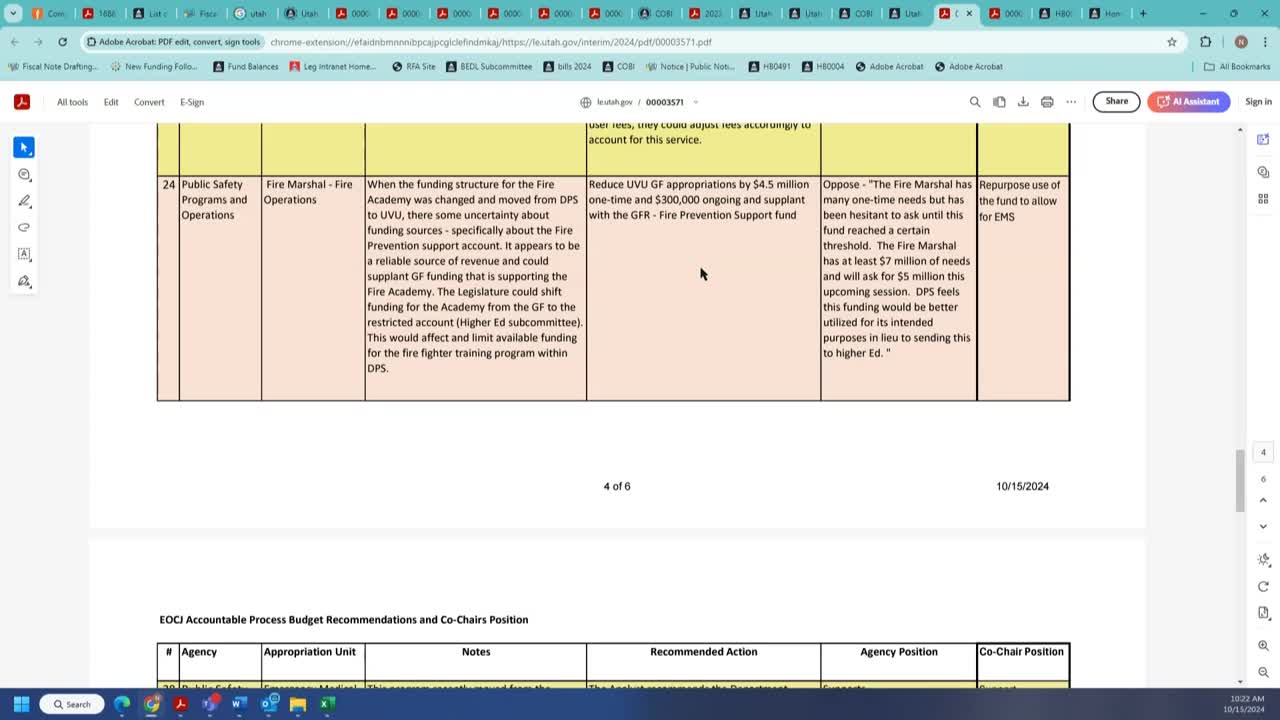Viewport: 1280px width, 720px height.
Task: Click the 'Repurpose use of the fund' cell
Action: point(1023,288)
